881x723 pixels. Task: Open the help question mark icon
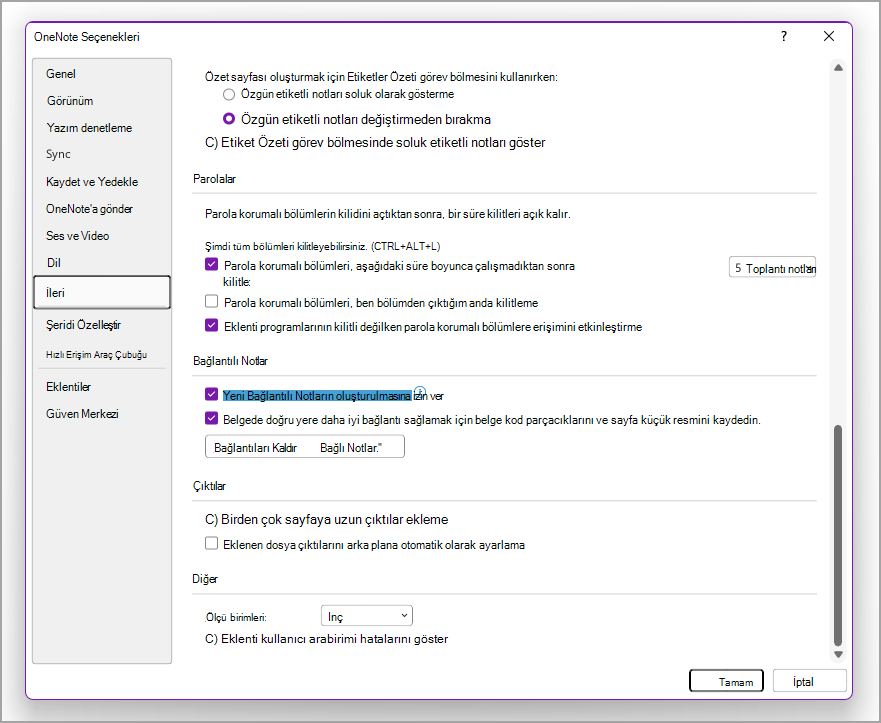tap(784, 37)
